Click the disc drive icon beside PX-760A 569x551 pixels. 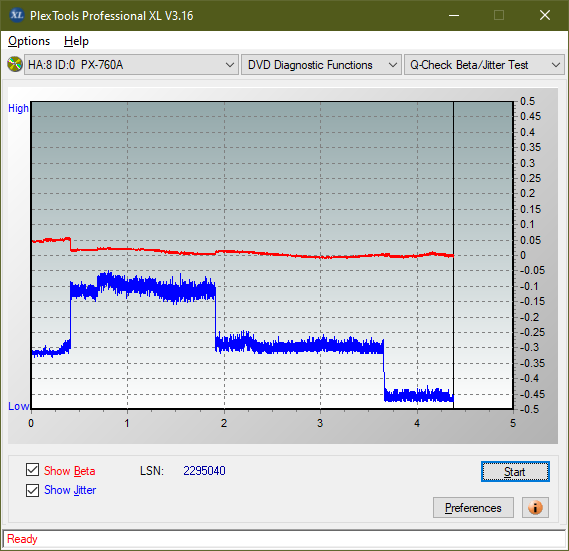15,65
